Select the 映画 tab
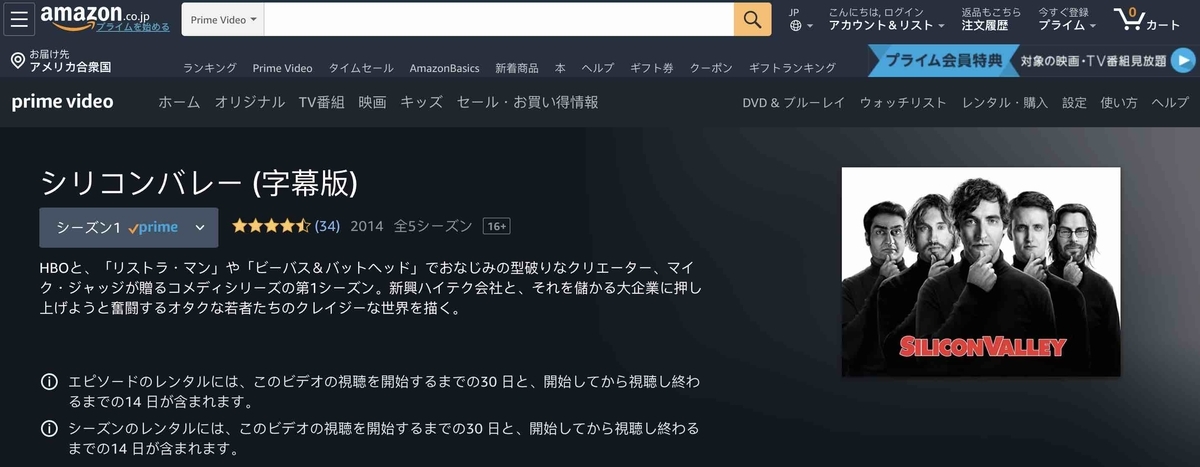The width and height of the screenshot is (1200, 467). pyautogui.click(x=372, y=102)
